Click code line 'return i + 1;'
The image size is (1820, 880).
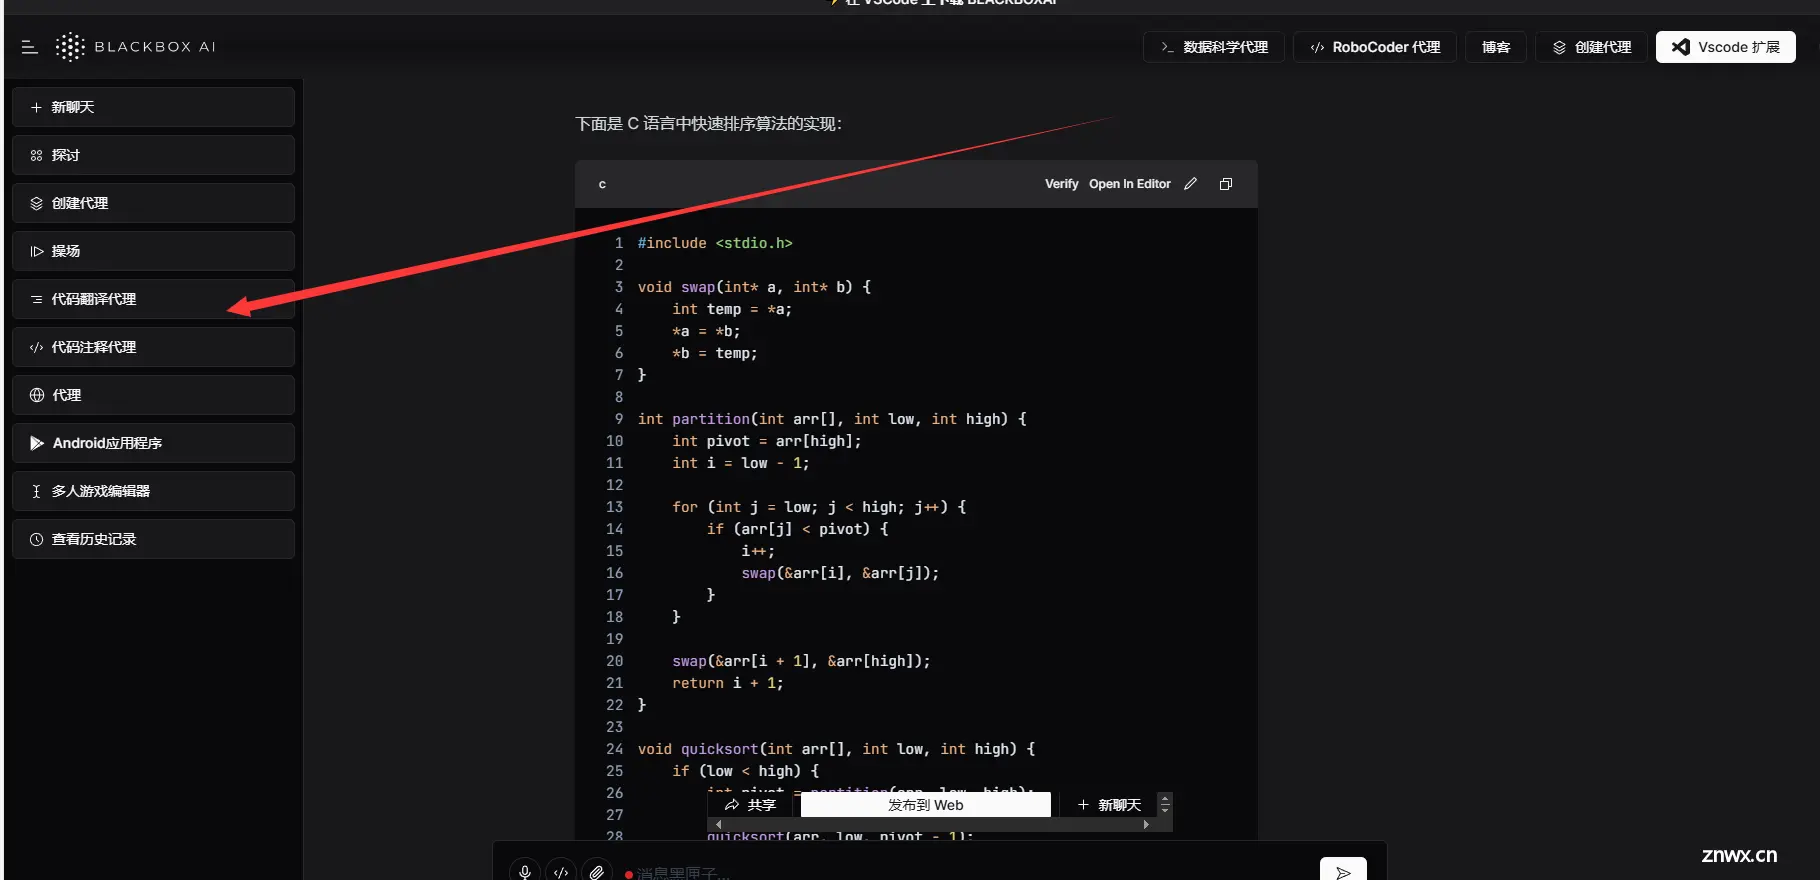pyautogui.click(x=728, y=683)
